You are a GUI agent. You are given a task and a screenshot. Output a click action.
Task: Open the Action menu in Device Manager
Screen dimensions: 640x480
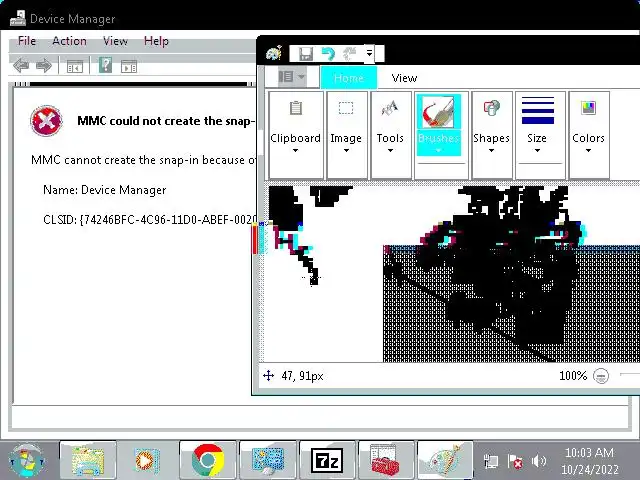(69, 41)
